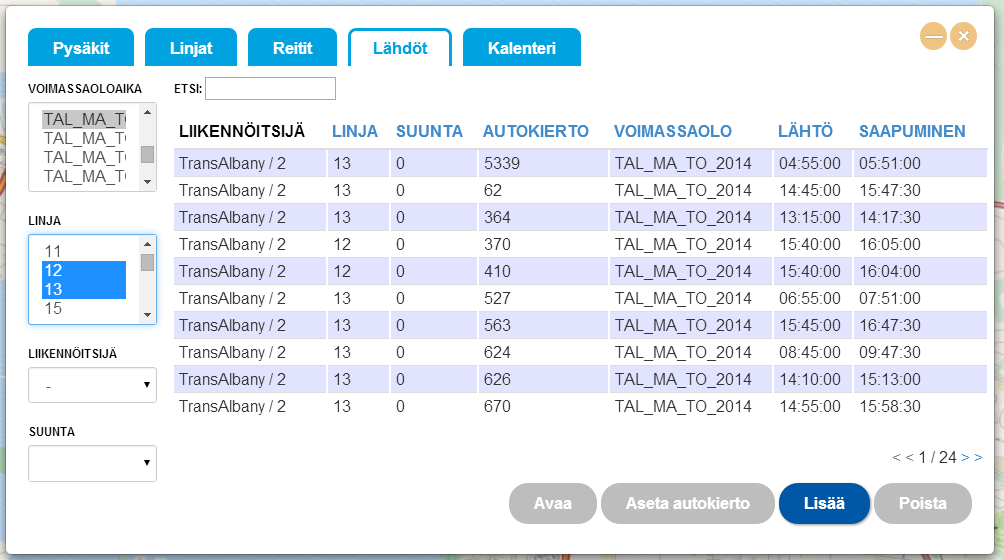Click the Linja list scrollbar thumb
Viewport: 1004px width, 560px height.
coord(147,262)
